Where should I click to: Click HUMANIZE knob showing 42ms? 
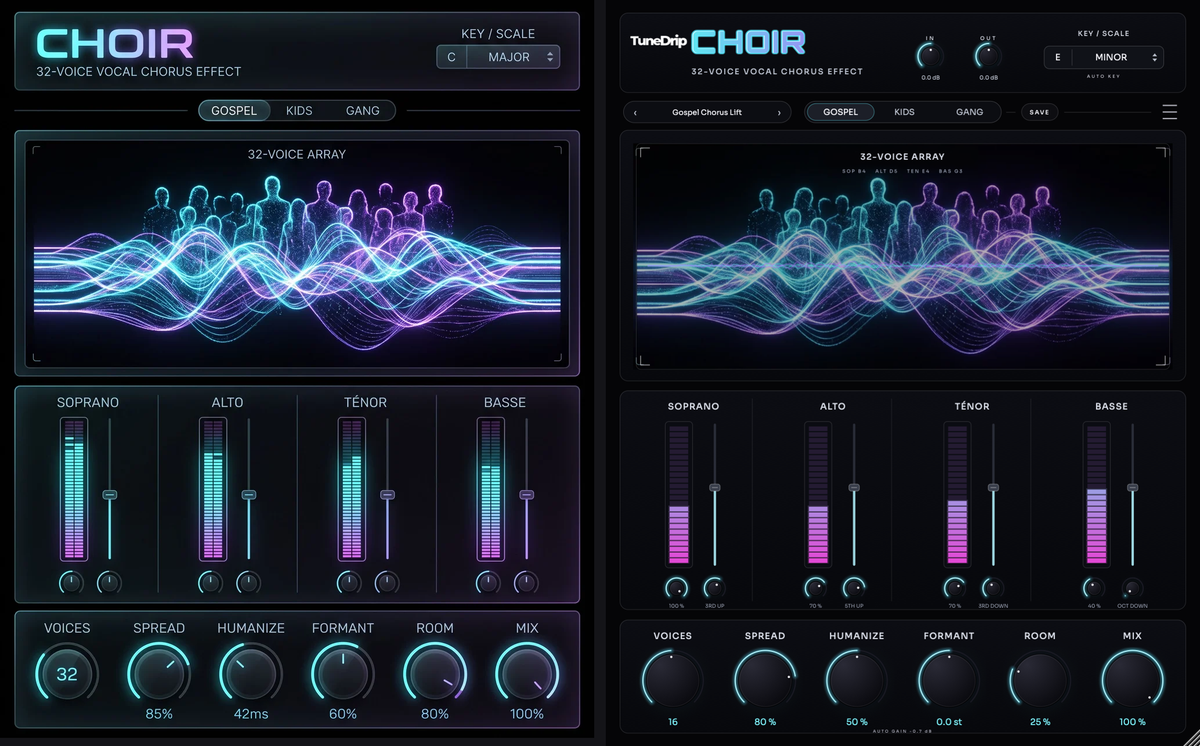click(x=251, y=674)
